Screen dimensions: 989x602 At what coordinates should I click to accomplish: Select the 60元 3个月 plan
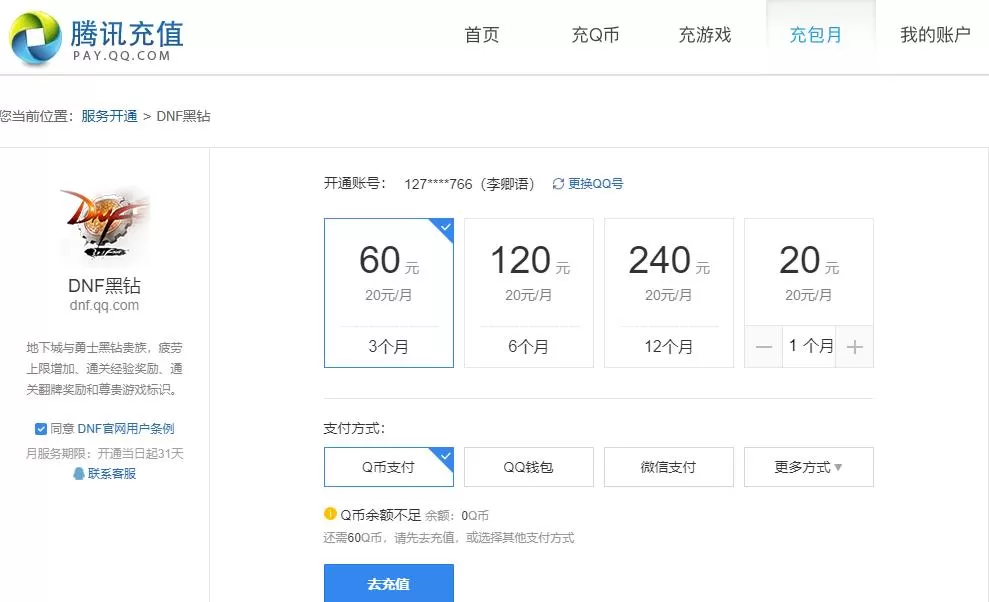pos(389,293)
